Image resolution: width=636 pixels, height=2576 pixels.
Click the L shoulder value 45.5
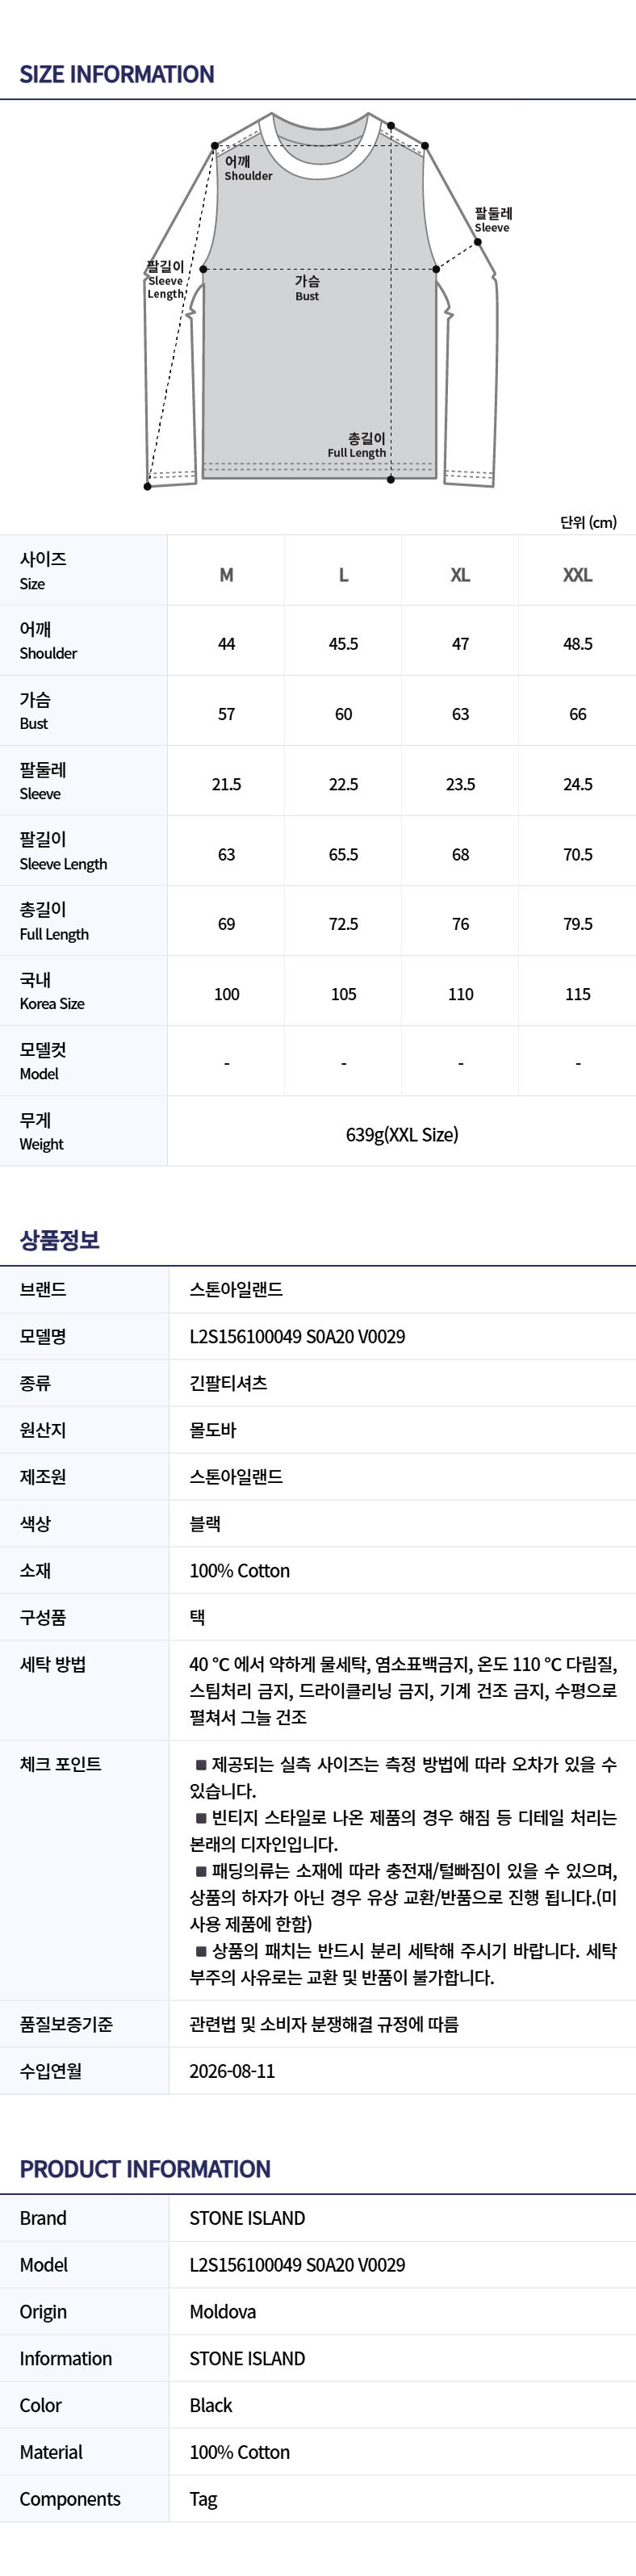pyautogui.click(x=343, y=644)
